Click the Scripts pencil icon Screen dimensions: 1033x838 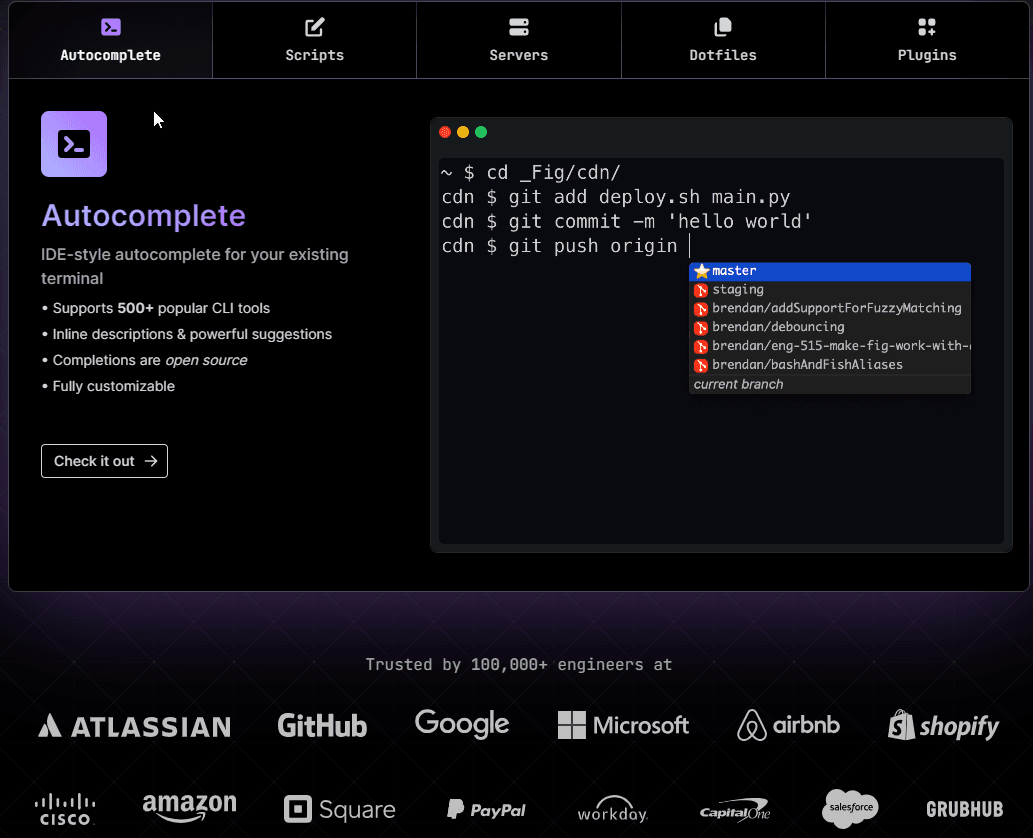point(314,27)
